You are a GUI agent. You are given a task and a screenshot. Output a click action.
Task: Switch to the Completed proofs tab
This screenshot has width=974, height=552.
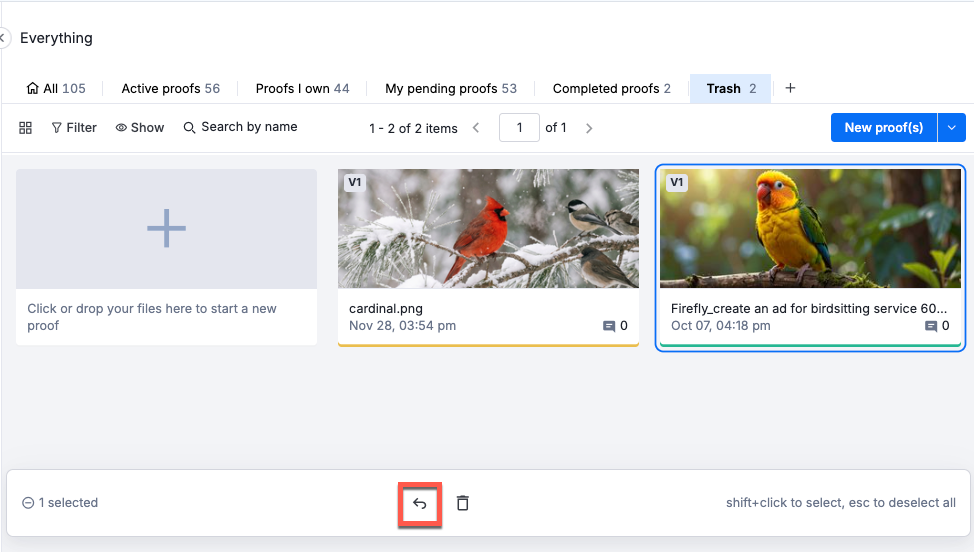click(611, 88)
